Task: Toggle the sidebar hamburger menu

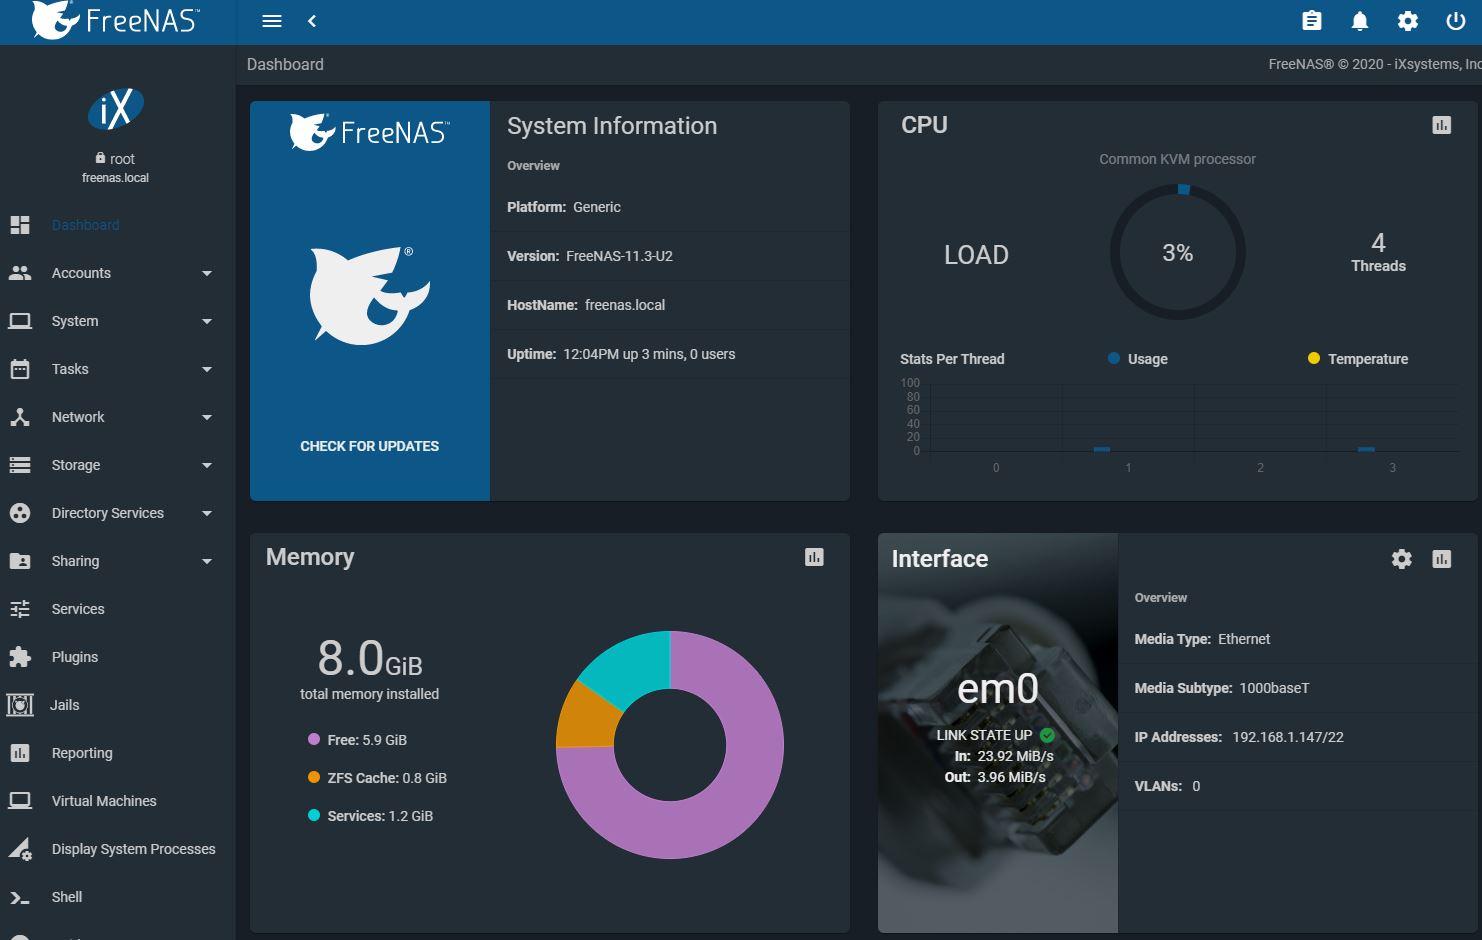Action: tap(272, 21)
